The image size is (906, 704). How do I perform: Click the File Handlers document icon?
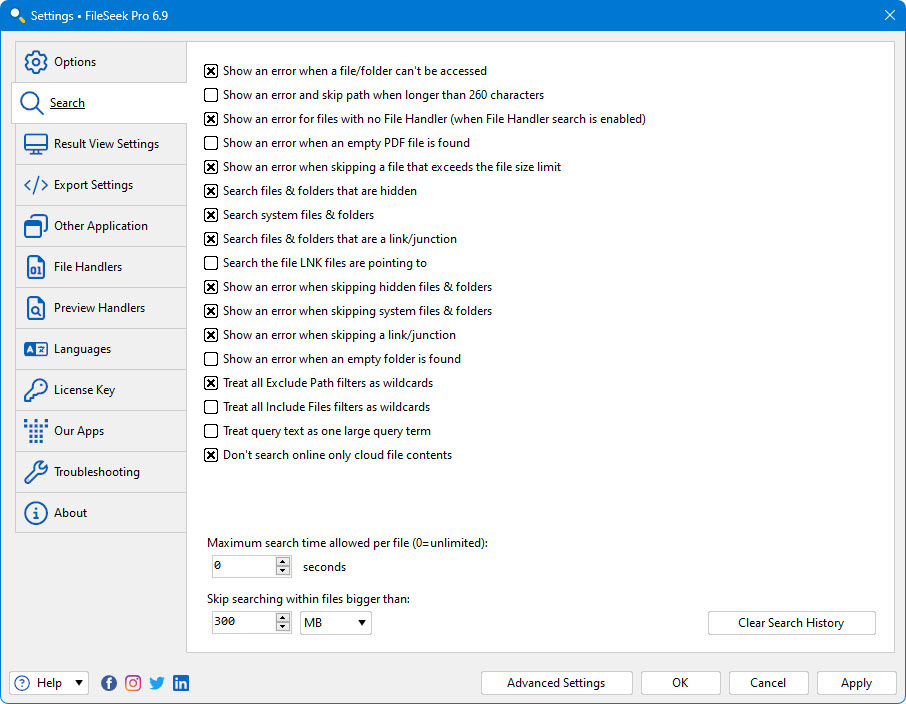click(35, 267)
